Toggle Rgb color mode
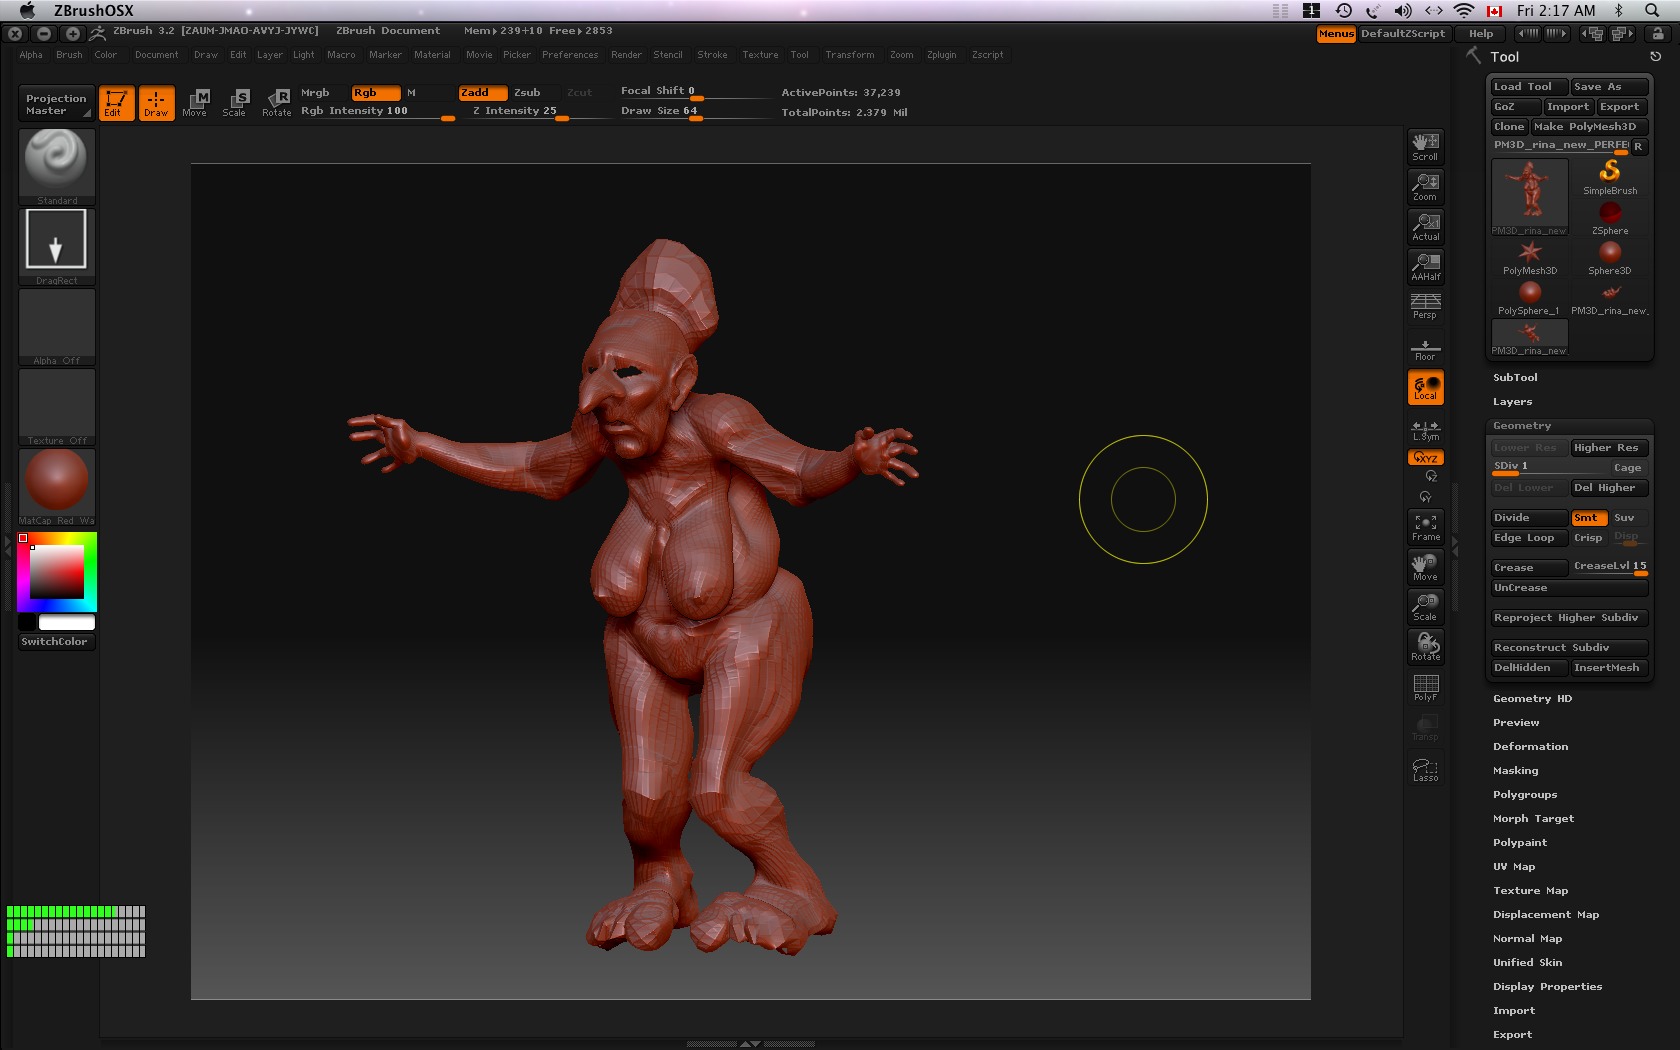Screen dimensions: 1680x1050 (x=375, y=92)
